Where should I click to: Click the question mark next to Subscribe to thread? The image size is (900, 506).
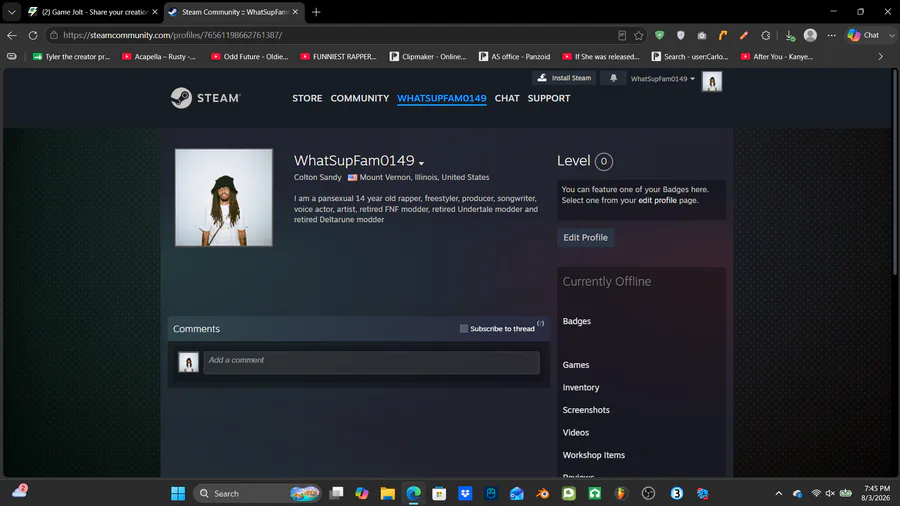pos(540,324)
